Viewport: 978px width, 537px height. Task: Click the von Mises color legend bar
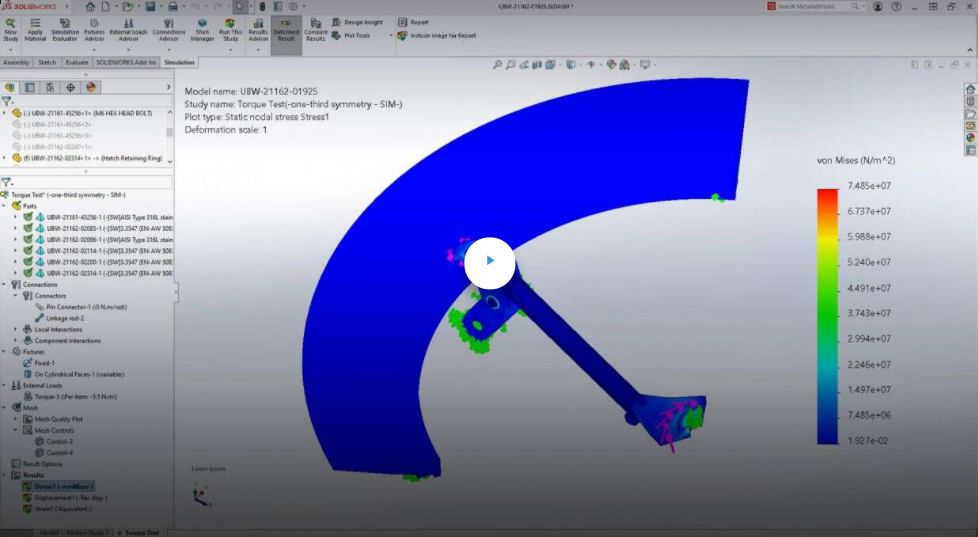coord(827,315)
